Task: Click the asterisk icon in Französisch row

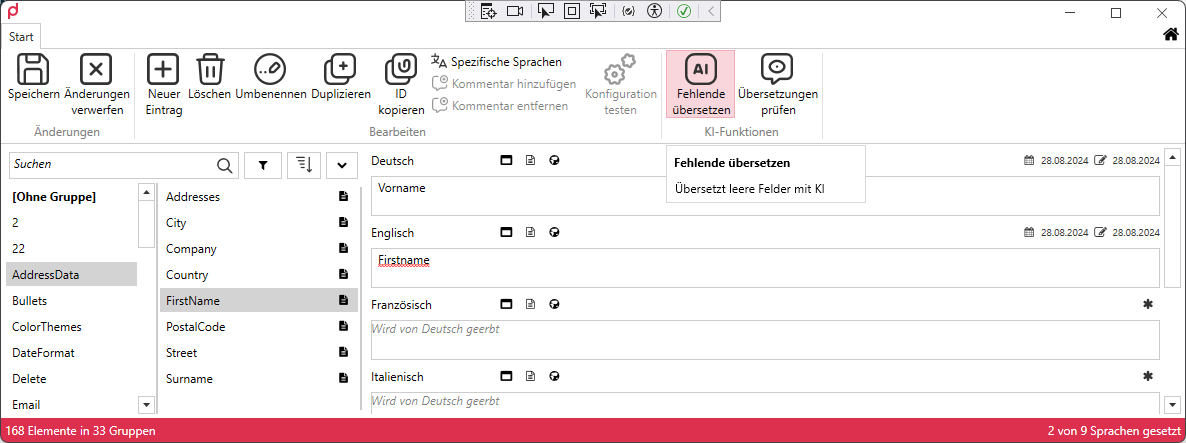Action: (x=1147, y=304)
